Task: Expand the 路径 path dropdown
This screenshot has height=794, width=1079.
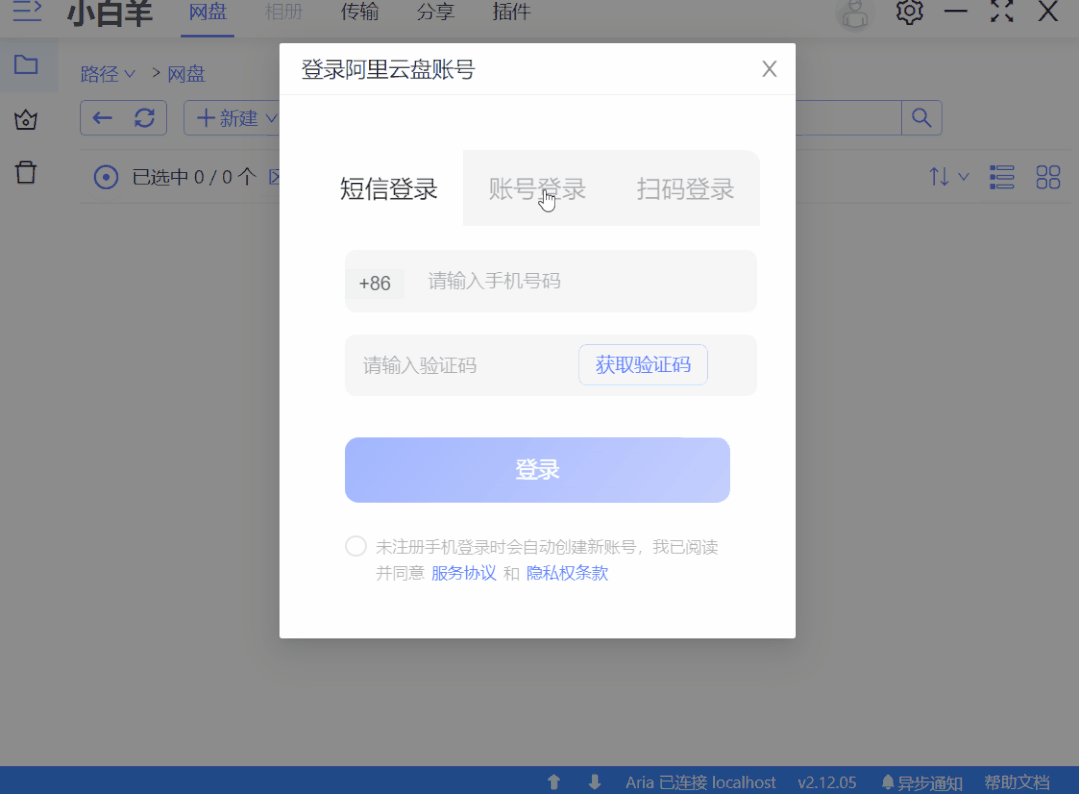Action: (x=107, y=74)
